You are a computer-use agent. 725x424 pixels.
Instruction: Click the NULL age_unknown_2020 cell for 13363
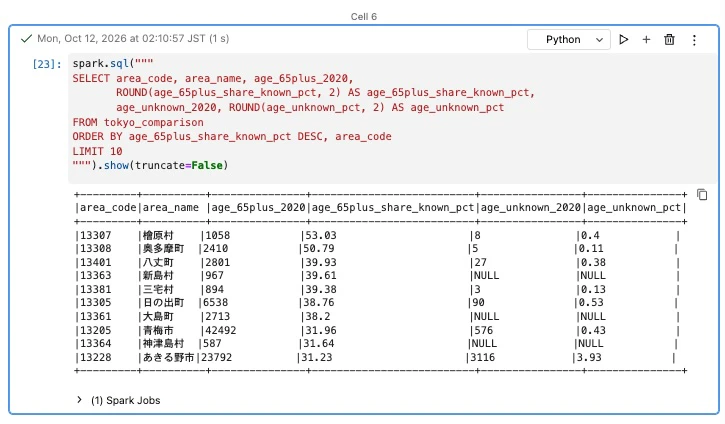[x=486, y=275]
